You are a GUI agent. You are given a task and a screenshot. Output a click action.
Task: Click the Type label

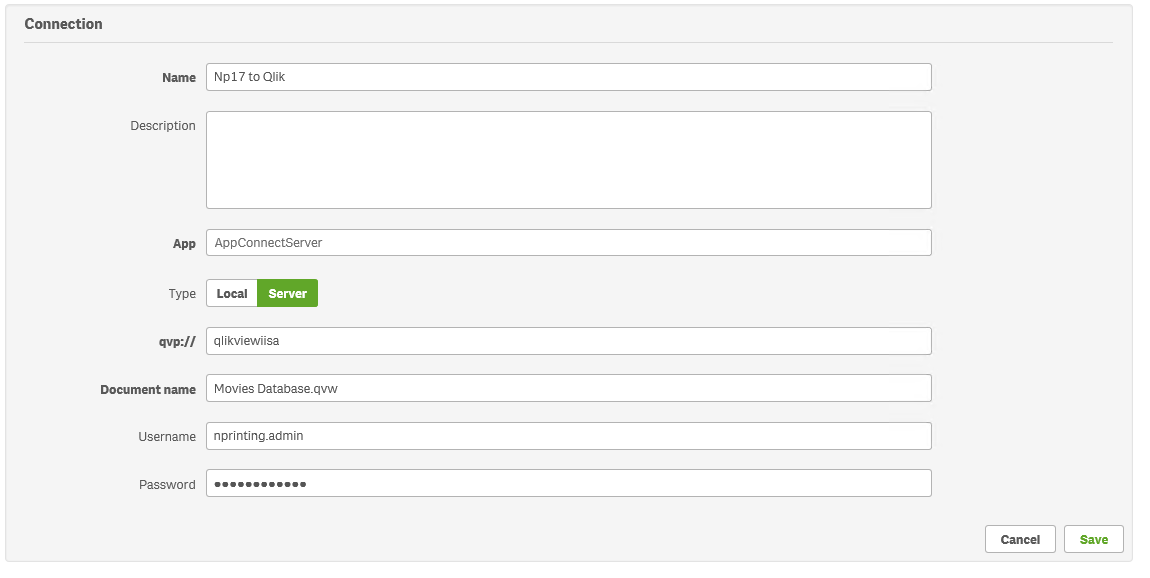click(x=182, y=294)
